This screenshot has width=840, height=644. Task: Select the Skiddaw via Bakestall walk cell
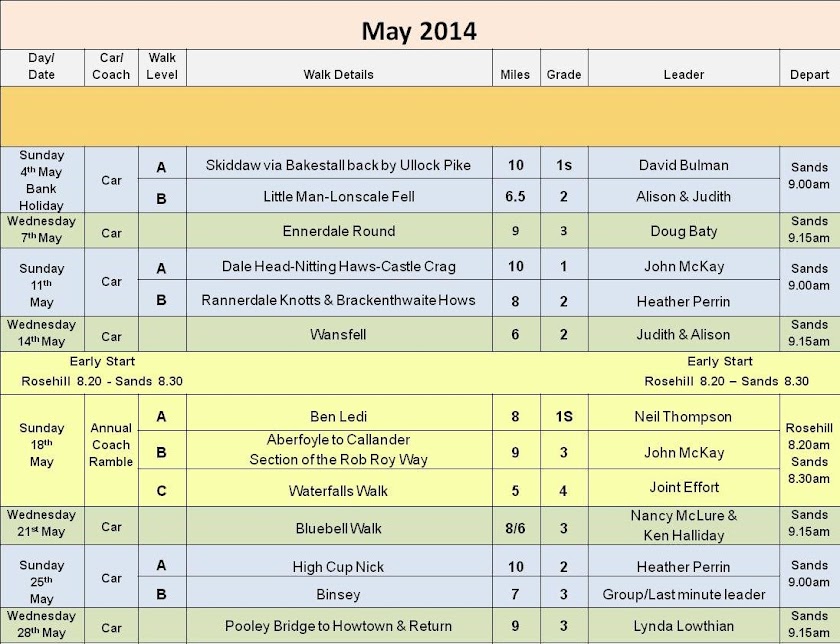(x=338, y=165)
